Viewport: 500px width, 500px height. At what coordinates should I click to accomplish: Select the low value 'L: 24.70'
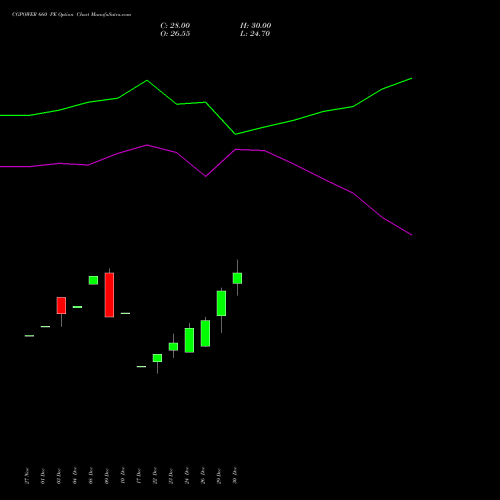point(255,34)
